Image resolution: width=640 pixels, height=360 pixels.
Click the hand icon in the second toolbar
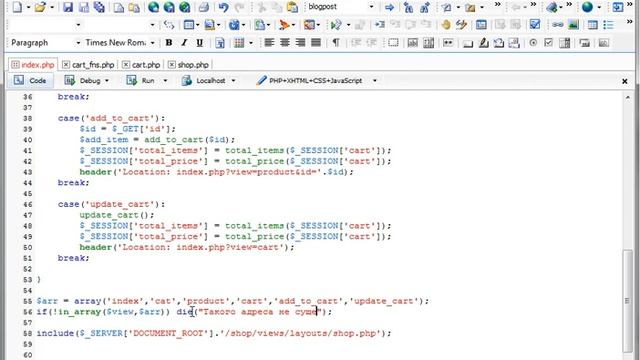pos(446,25)
